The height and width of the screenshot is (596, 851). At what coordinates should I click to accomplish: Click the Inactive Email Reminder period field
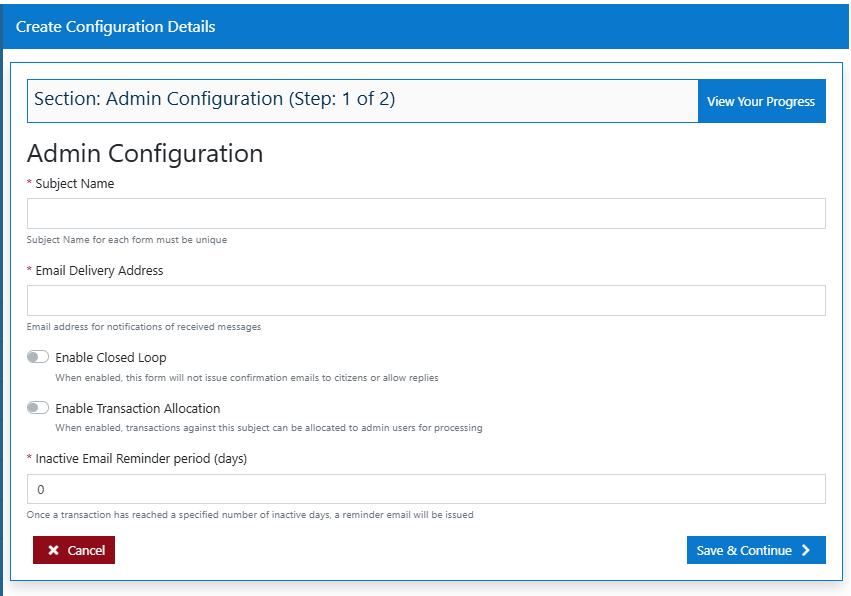pos(426,489)
